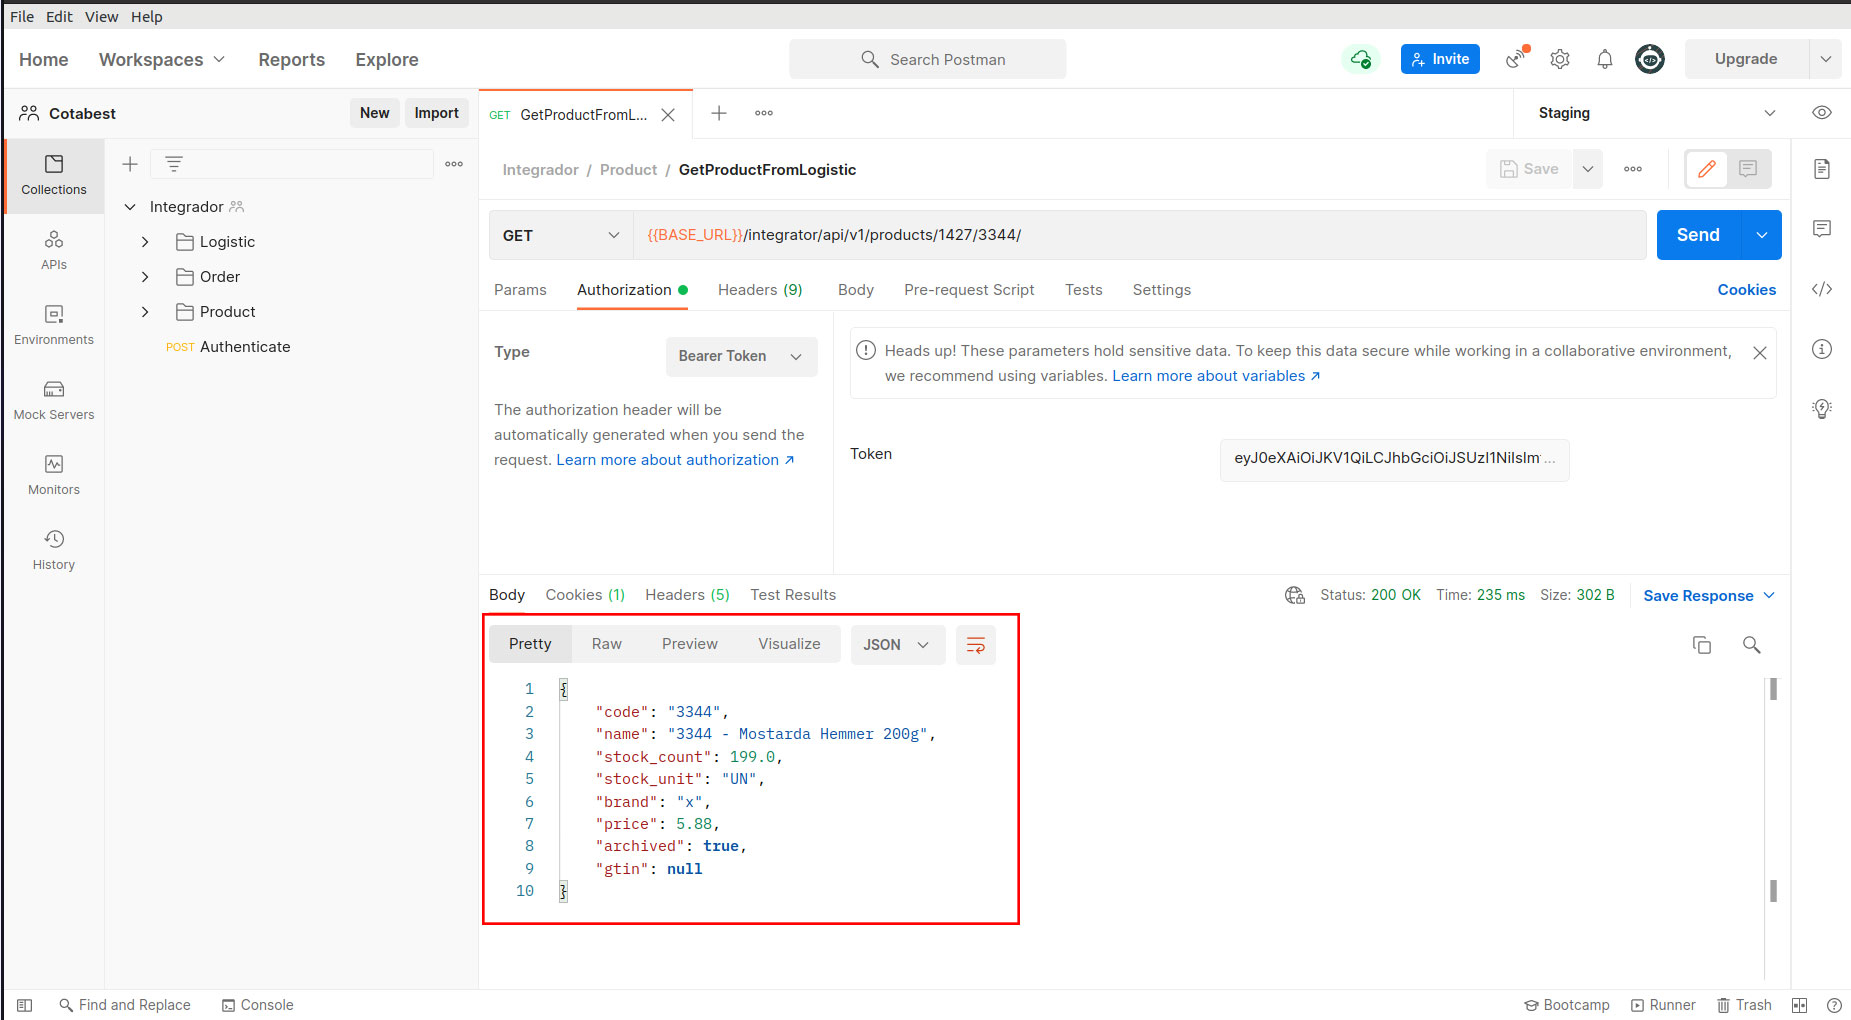1851x1020 pixels.
Task: Open the Learn more about variables link
Action: (1216, 376)
